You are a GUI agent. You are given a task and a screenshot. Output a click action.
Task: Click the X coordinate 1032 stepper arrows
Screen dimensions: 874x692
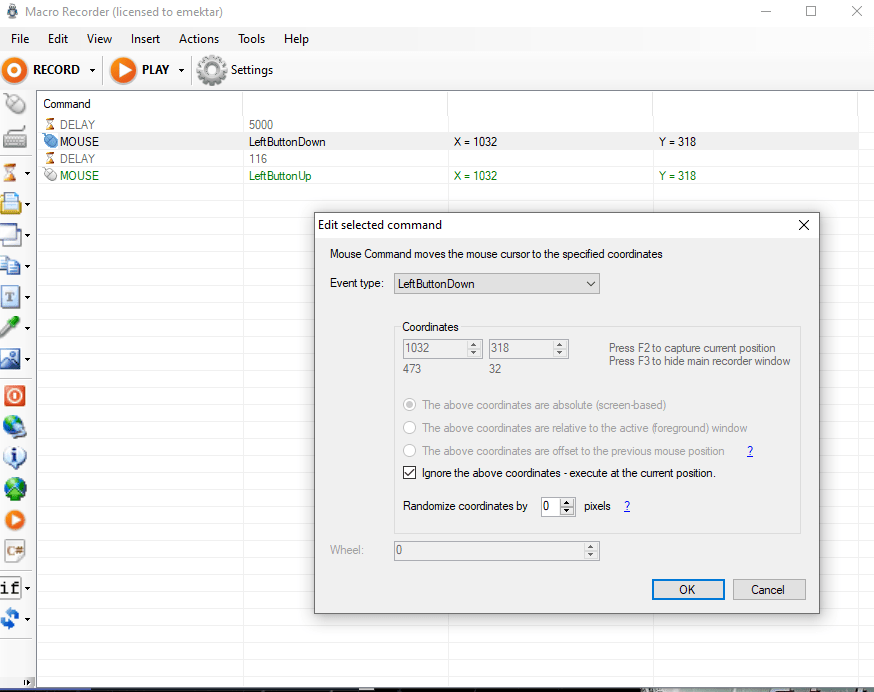click(474, 349)
